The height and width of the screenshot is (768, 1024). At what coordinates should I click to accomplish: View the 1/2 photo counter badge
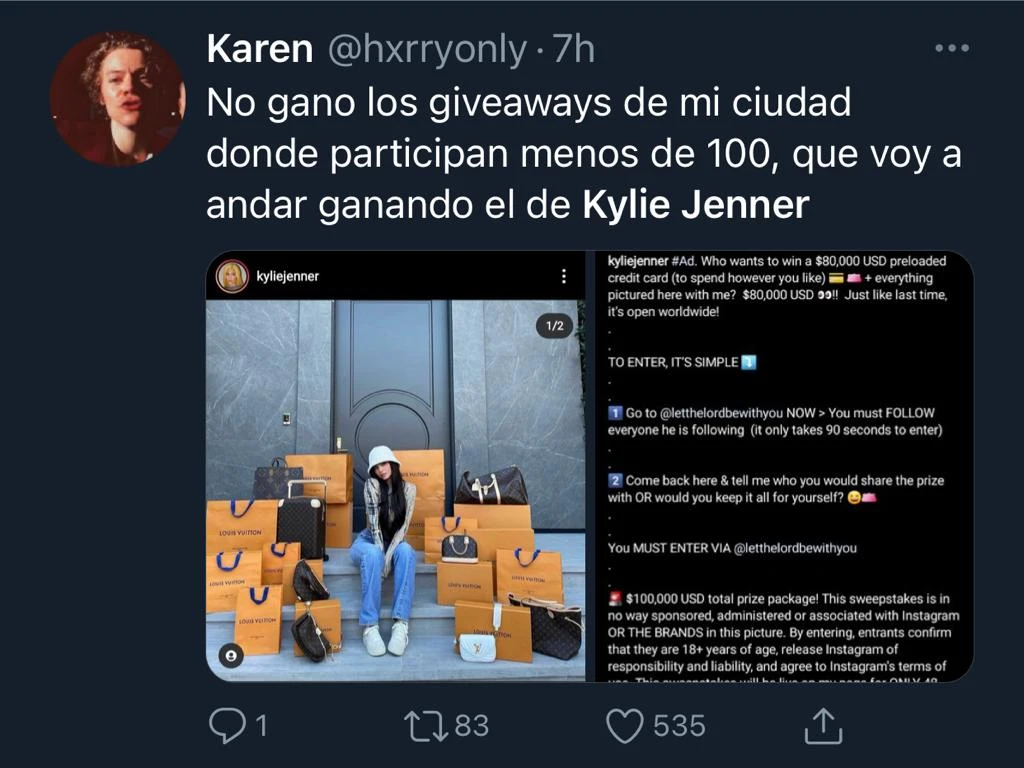(x=554, y=326)
